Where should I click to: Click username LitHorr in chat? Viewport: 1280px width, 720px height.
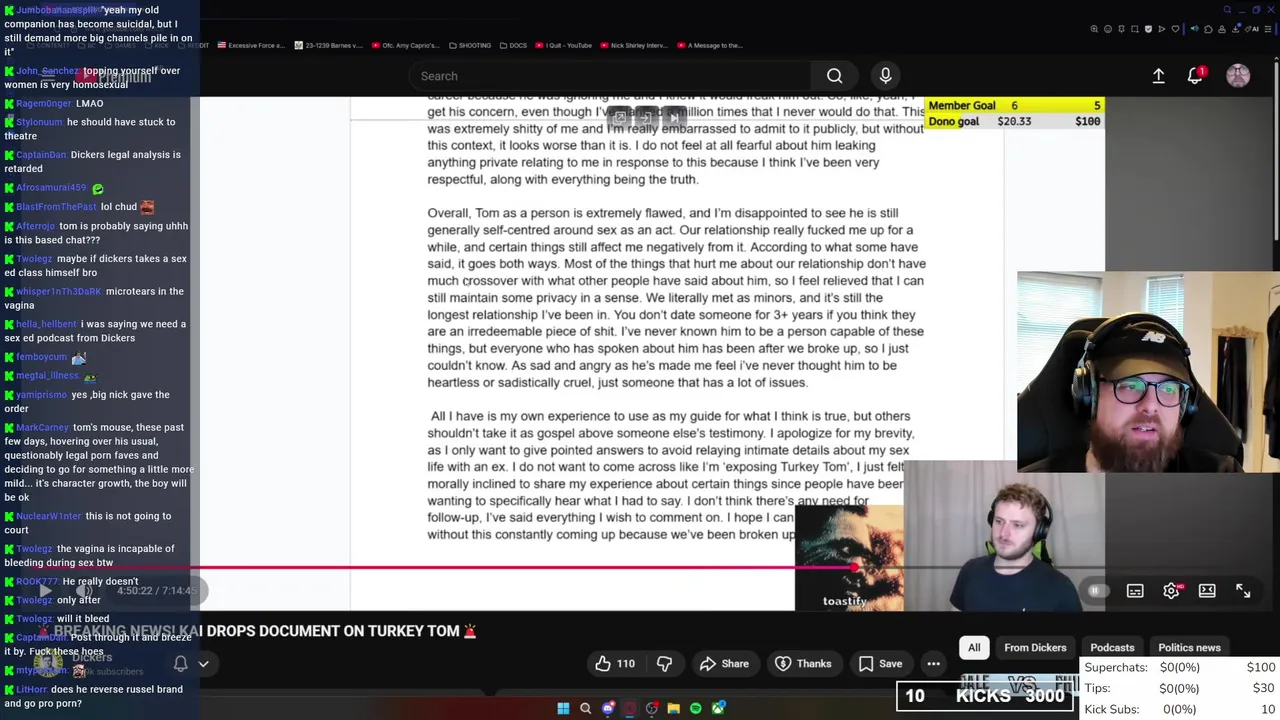pos(31,689)
